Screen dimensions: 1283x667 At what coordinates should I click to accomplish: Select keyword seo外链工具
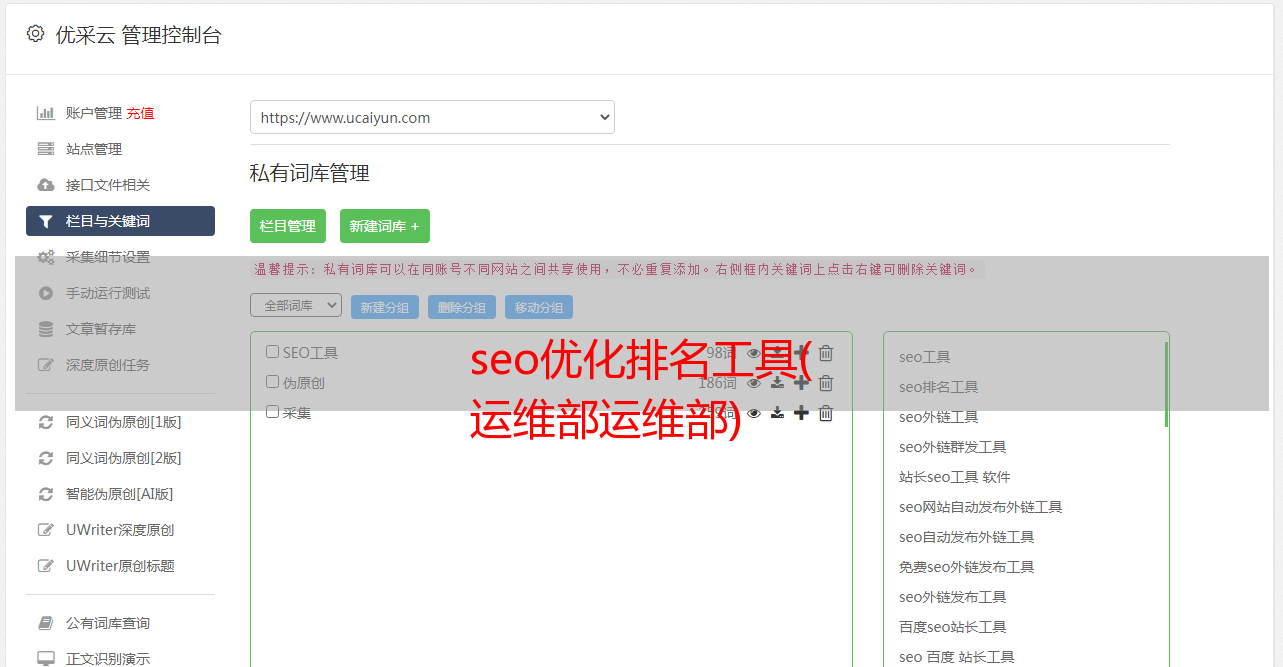938,417
